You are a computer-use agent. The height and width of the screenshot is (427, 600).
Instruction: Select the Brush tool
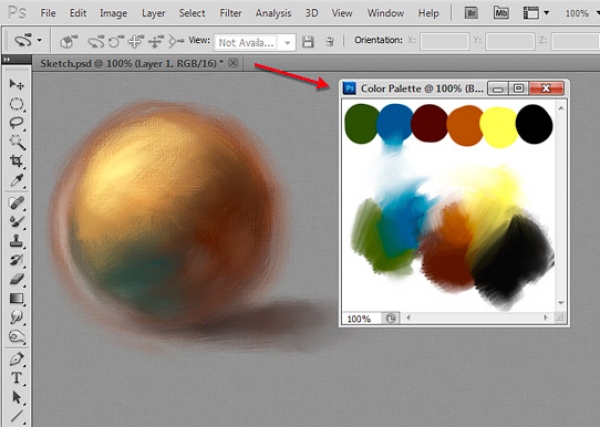click(16, 222)
